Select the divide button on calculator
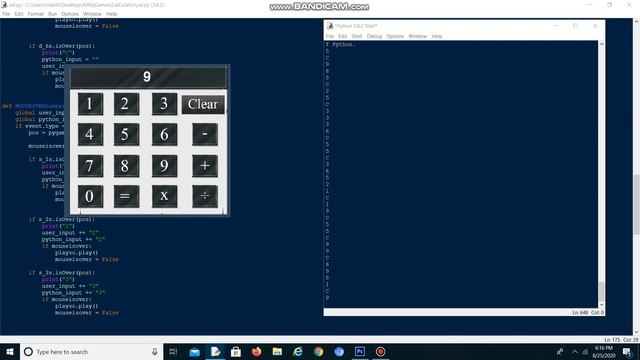Screen dimensions: 640x360 click(205, 196)
